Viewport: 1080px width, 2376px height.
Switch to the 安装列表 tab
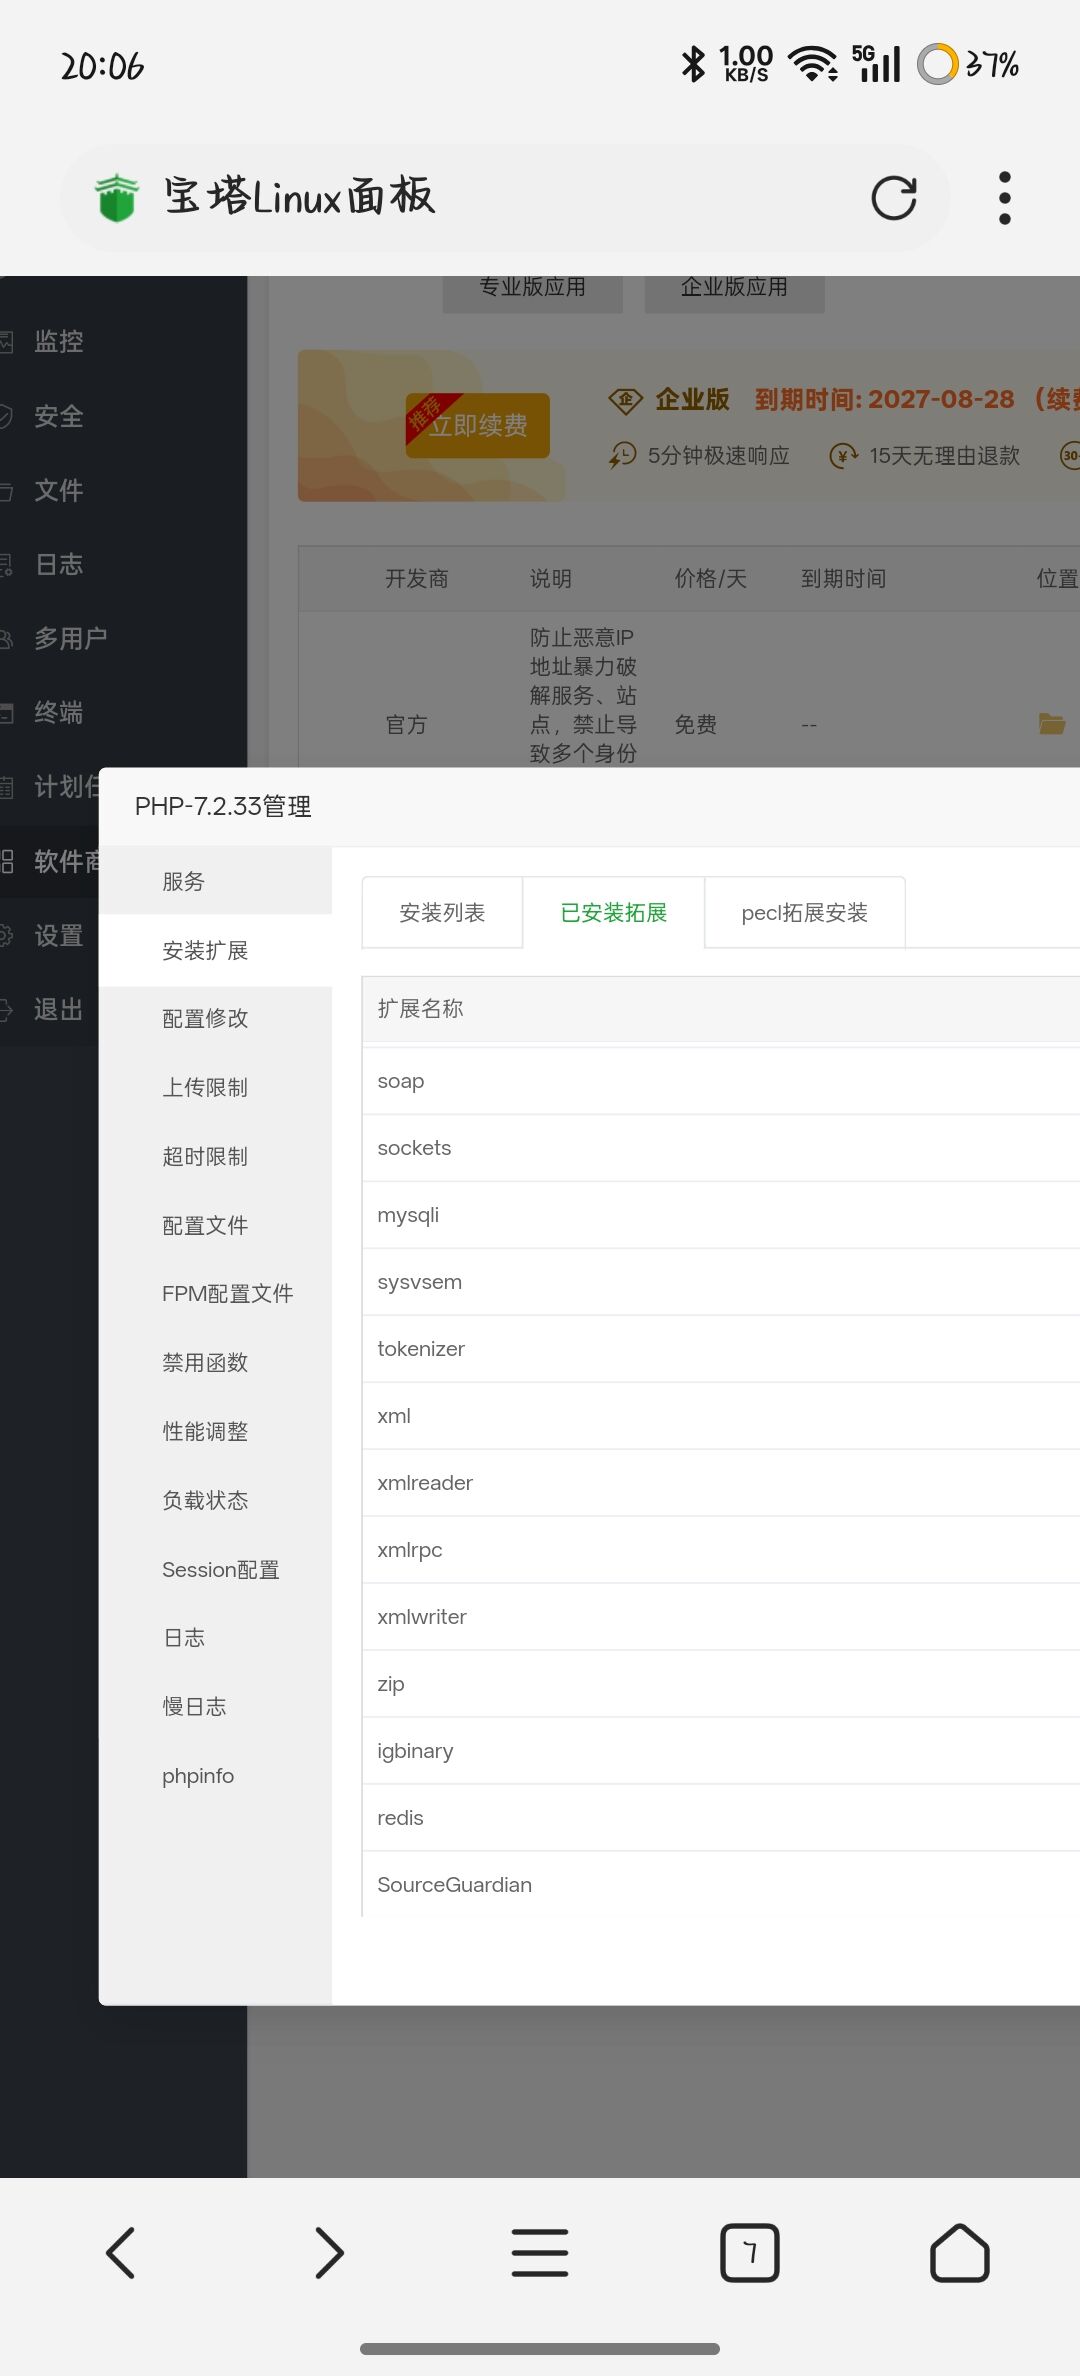[x=442, y=912]
